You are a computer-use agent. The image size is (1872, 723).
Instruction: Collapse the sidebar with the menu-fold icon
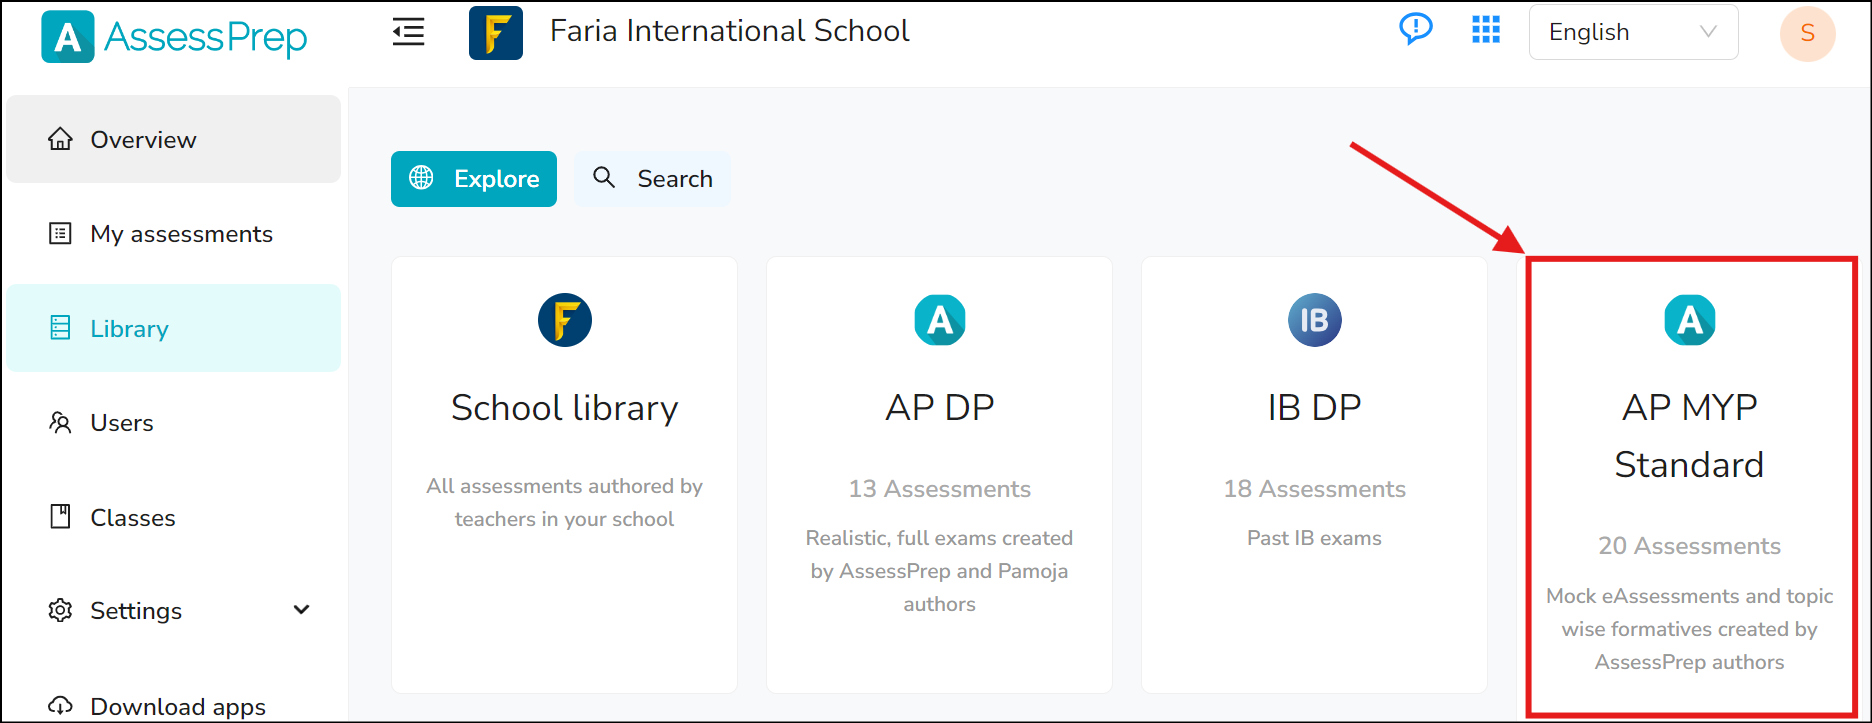[x=408, y=32]
